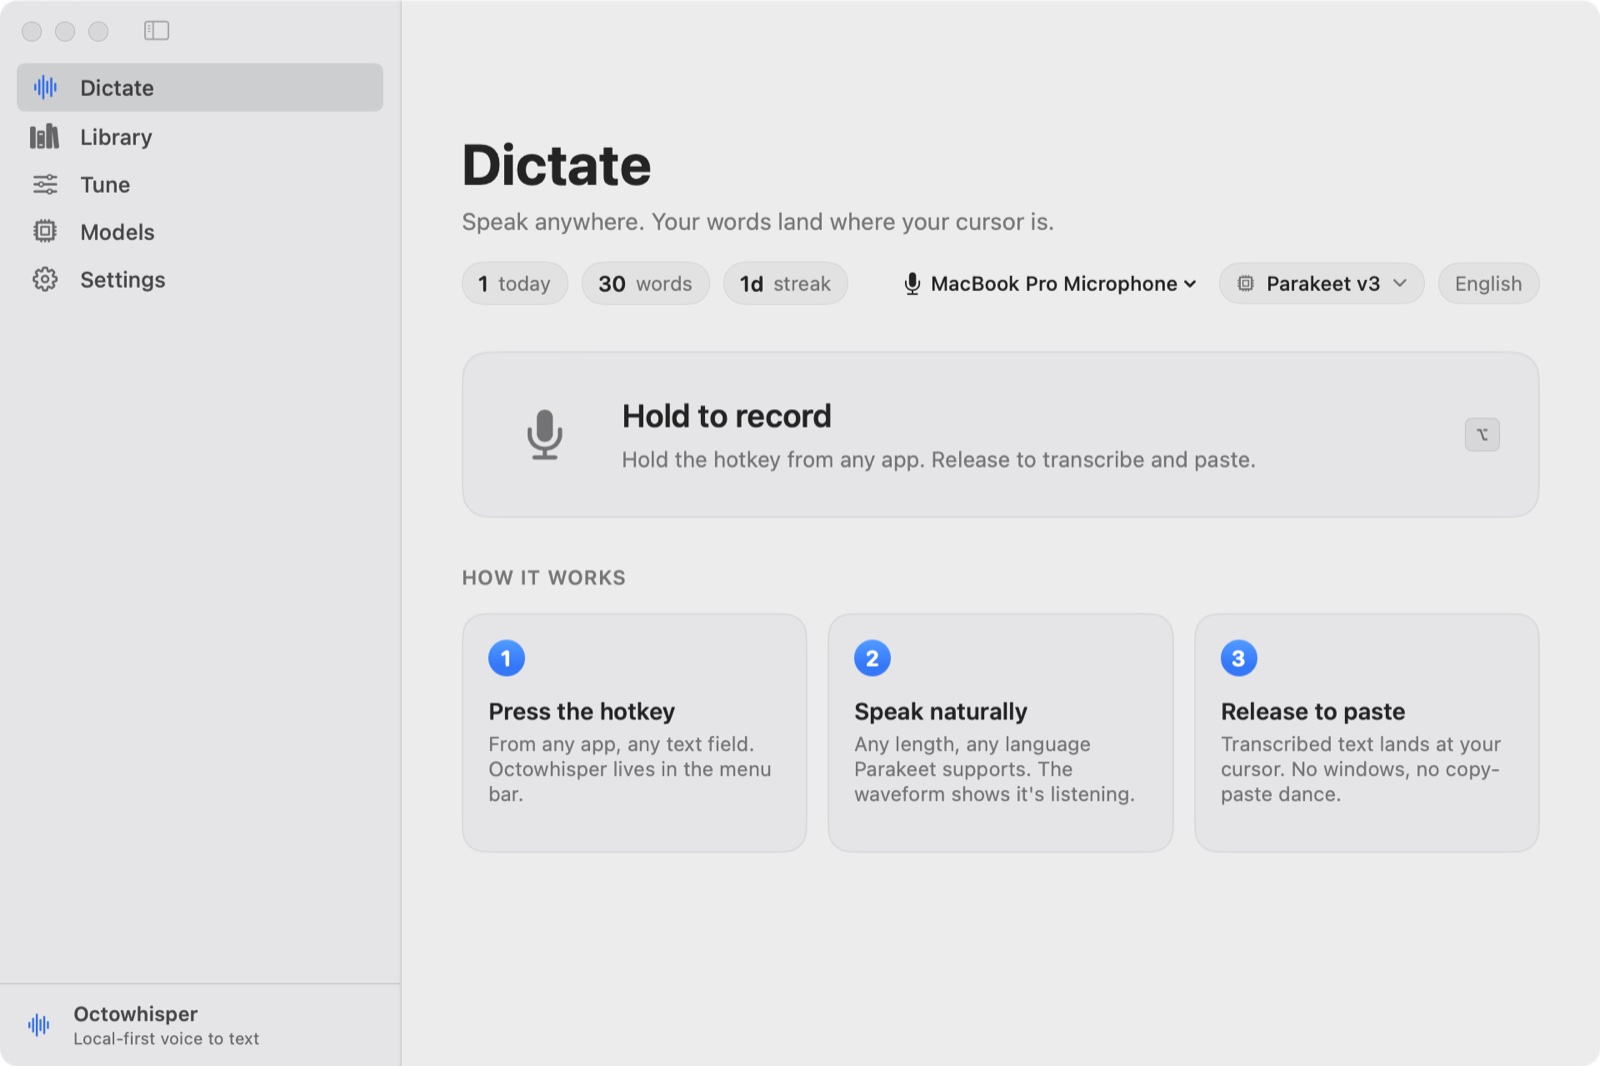Click the Dictate page title

point(556,165)
